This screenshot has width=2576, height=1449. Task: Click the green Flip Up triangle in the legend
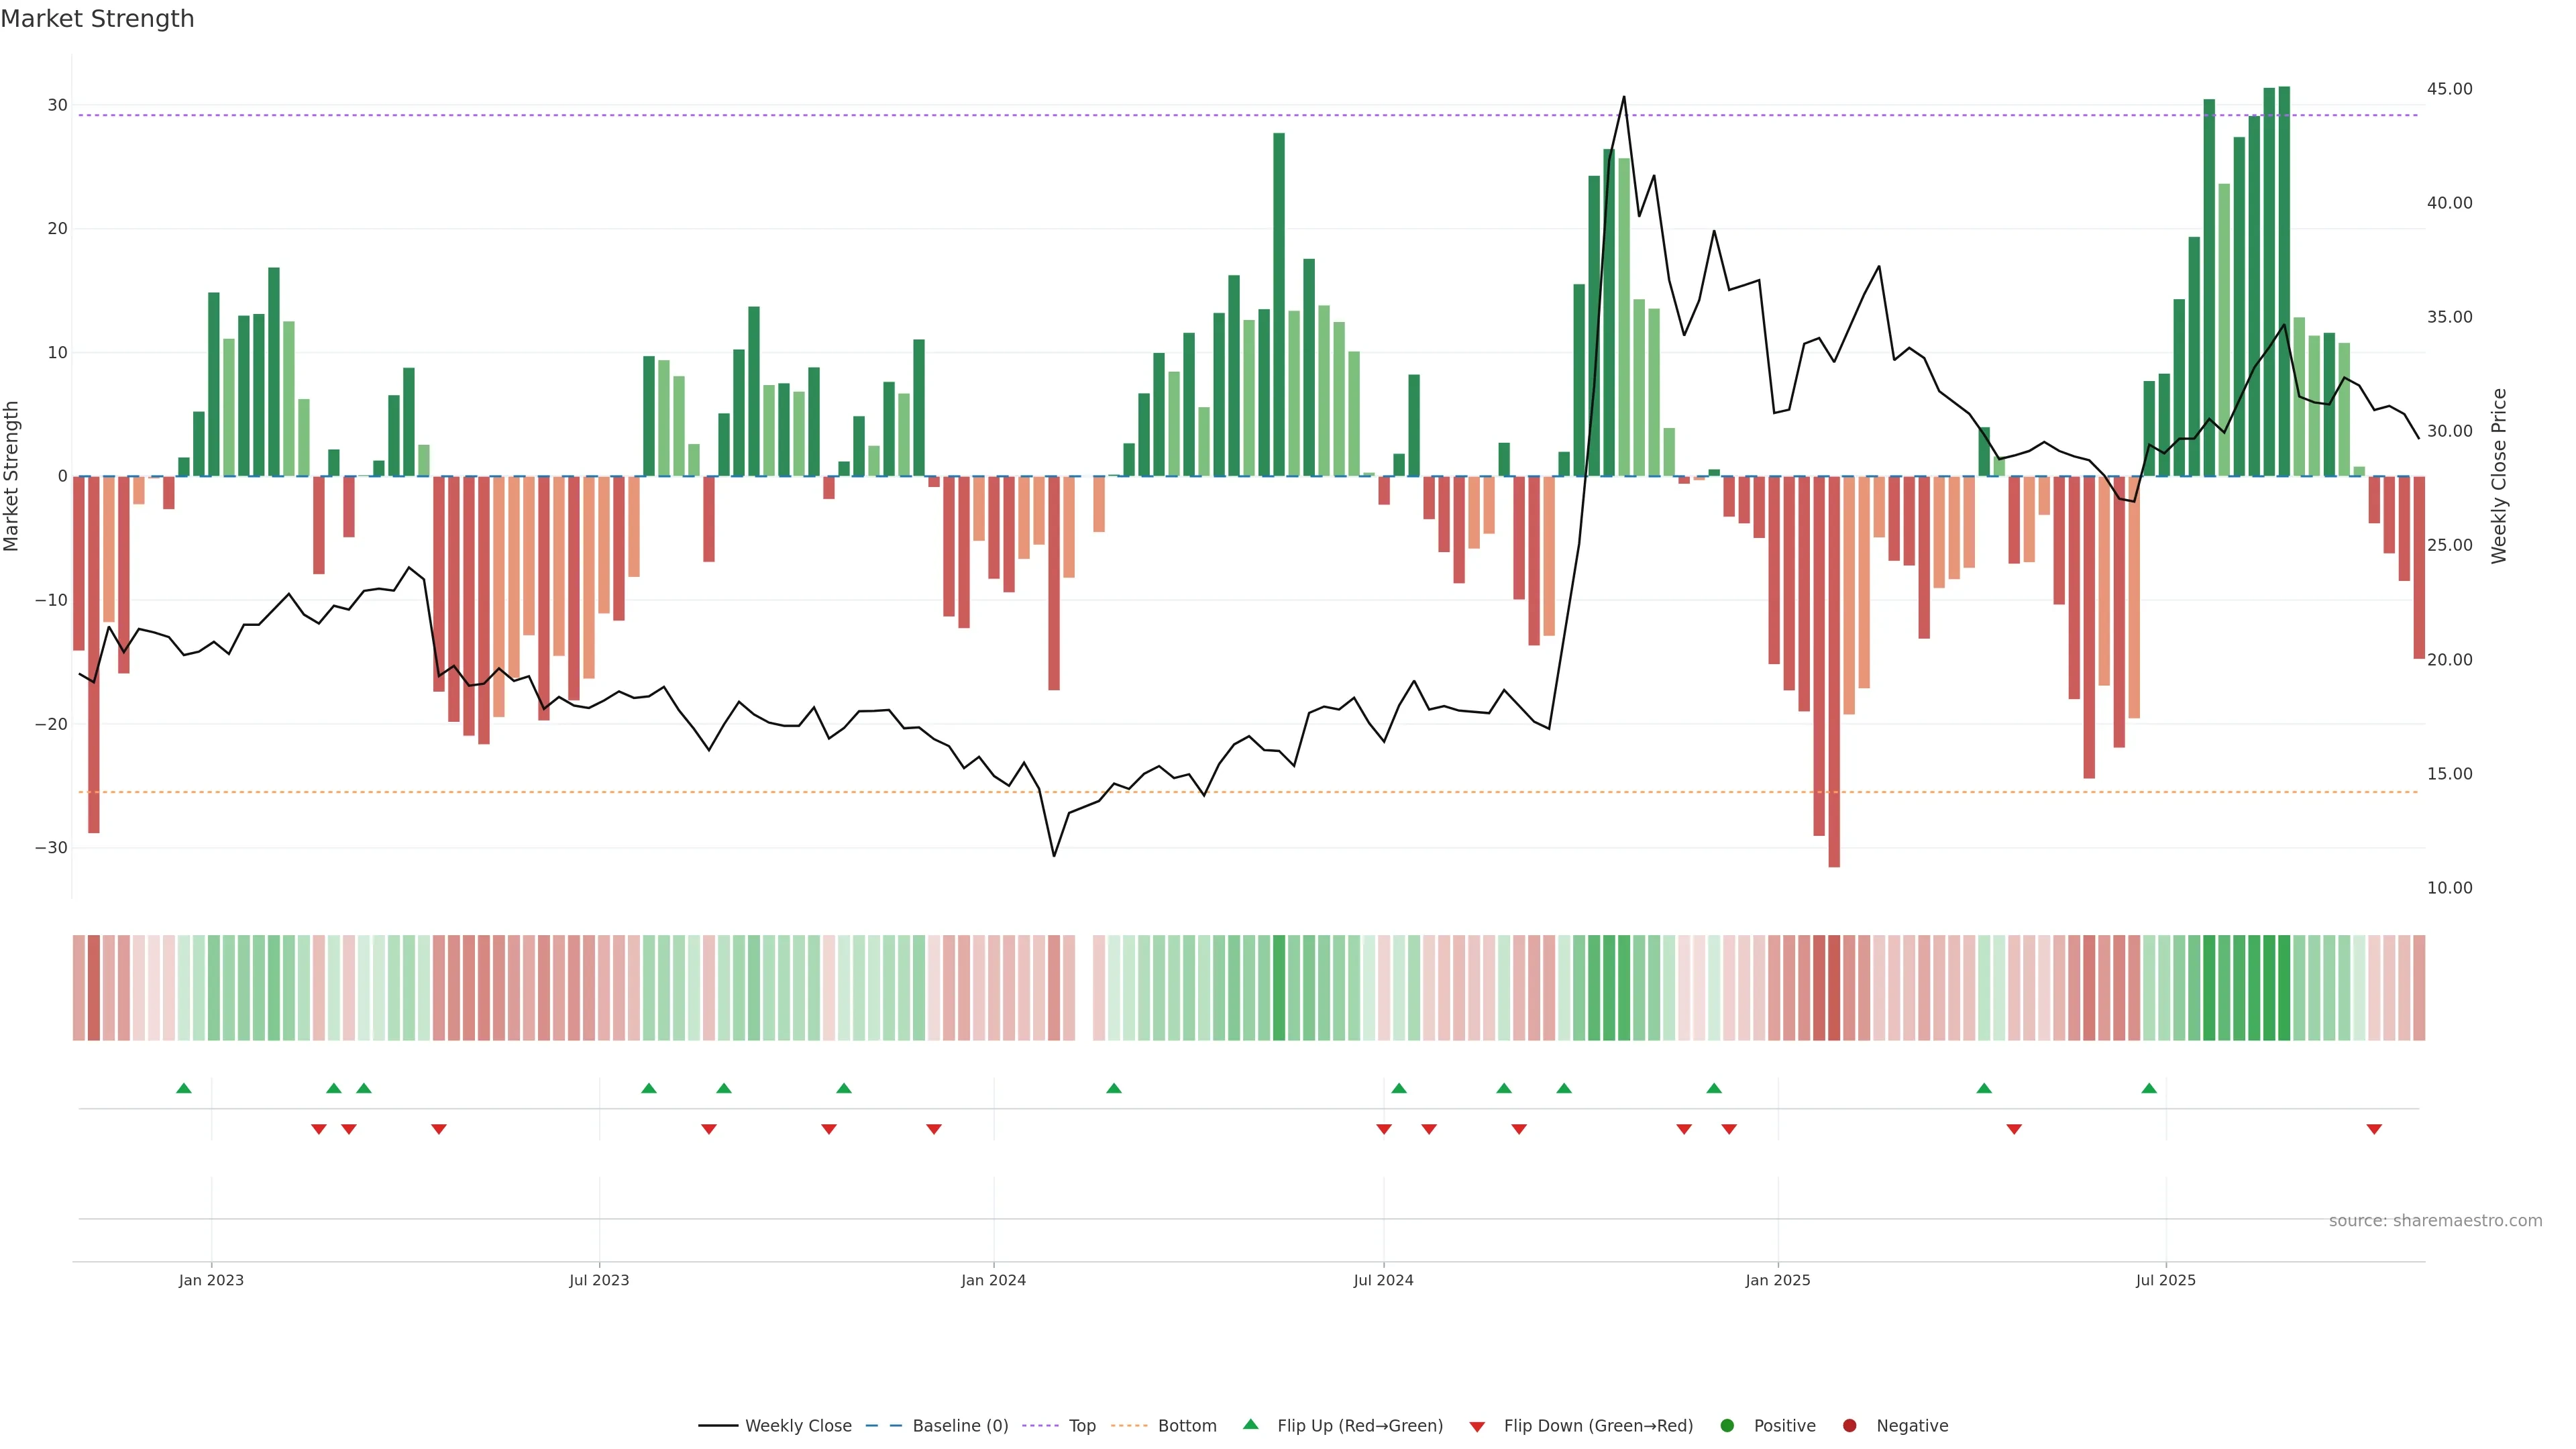(1250, 1424)
